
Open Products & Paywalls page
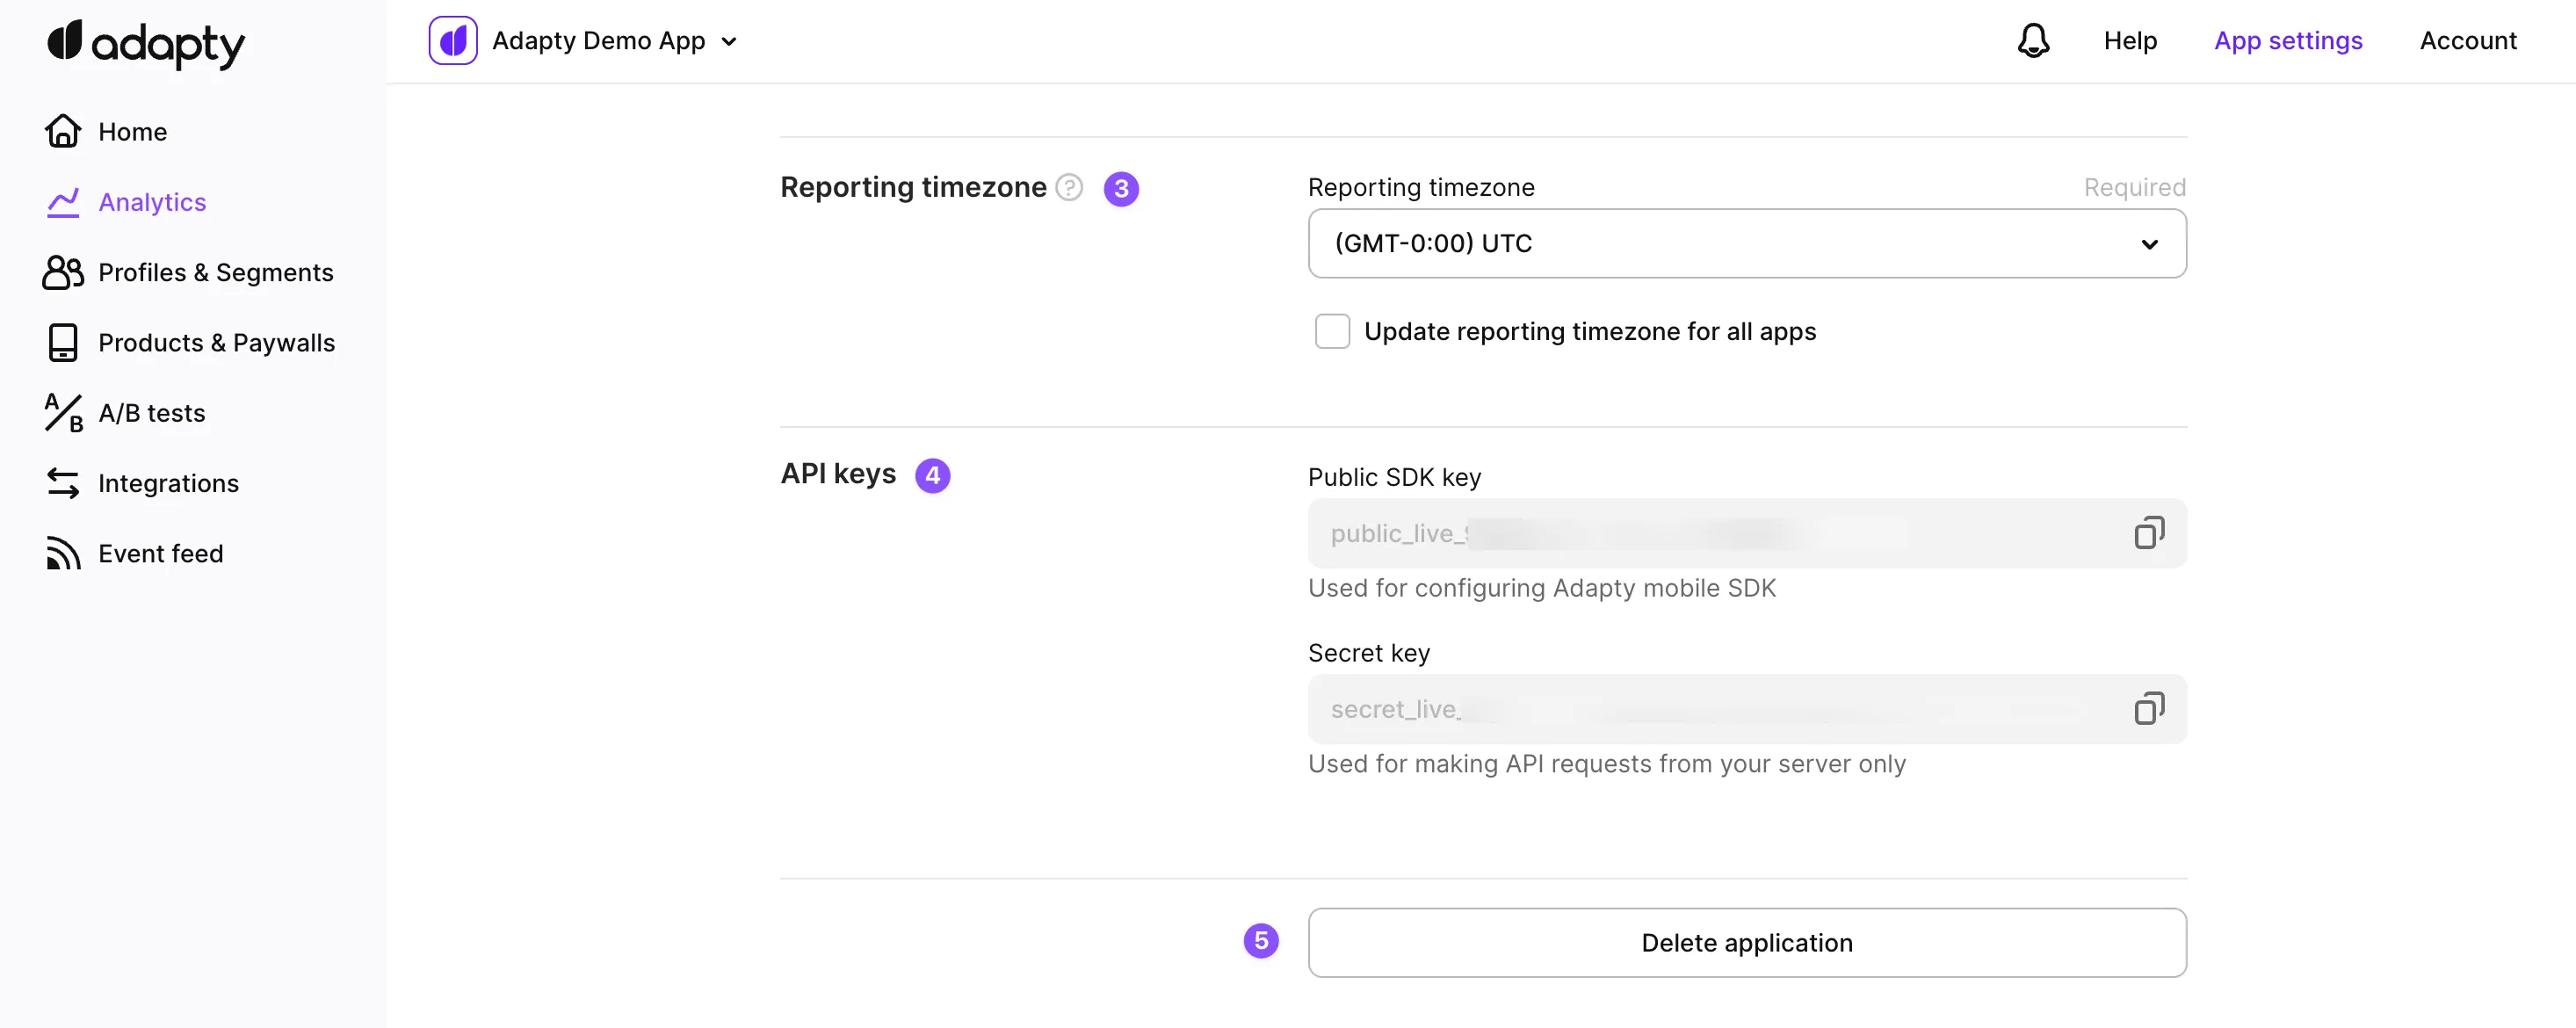click(216, 343)
